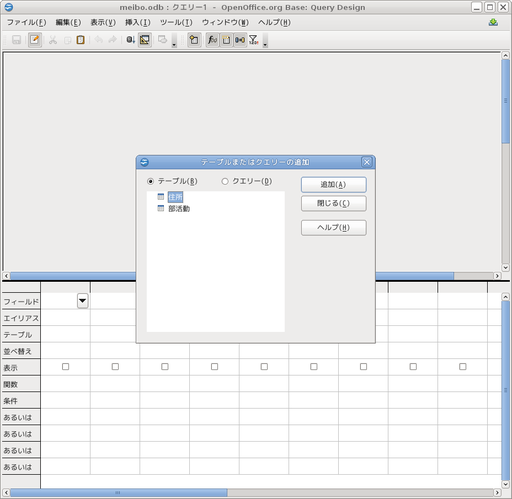
Task: Toggle the Functions fx icon
Action: coord(212,40)
